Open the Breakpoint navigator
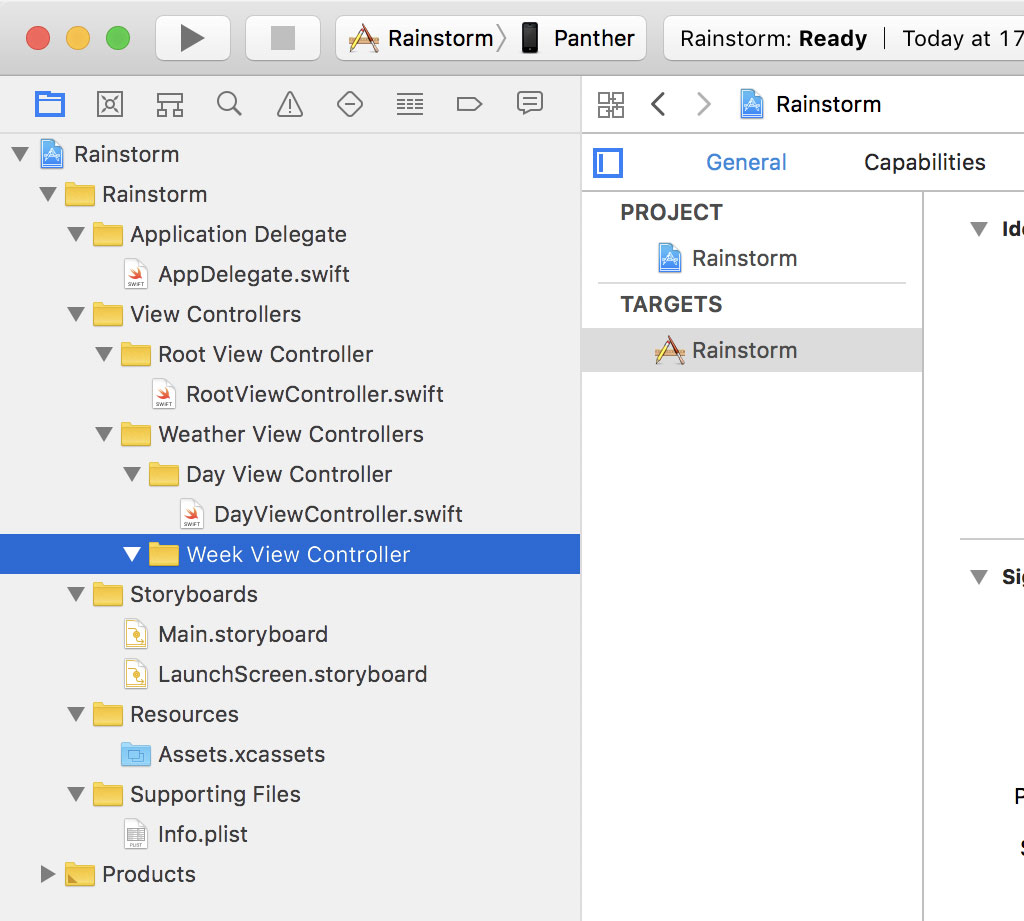The height and width of the screenshot is (921, 1024). coord(469,103)
